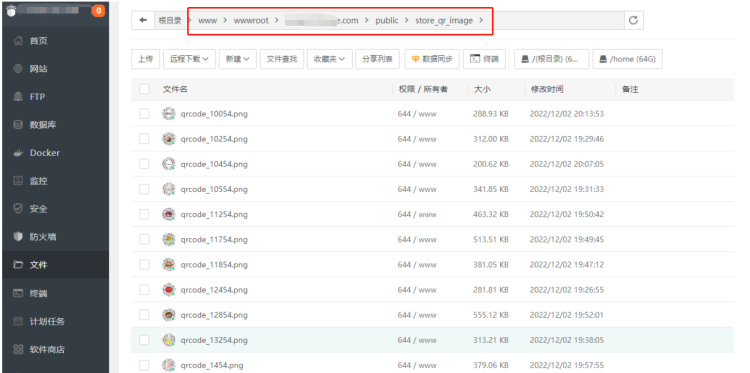Refresh the file list with reload icon

coord(633,21)
